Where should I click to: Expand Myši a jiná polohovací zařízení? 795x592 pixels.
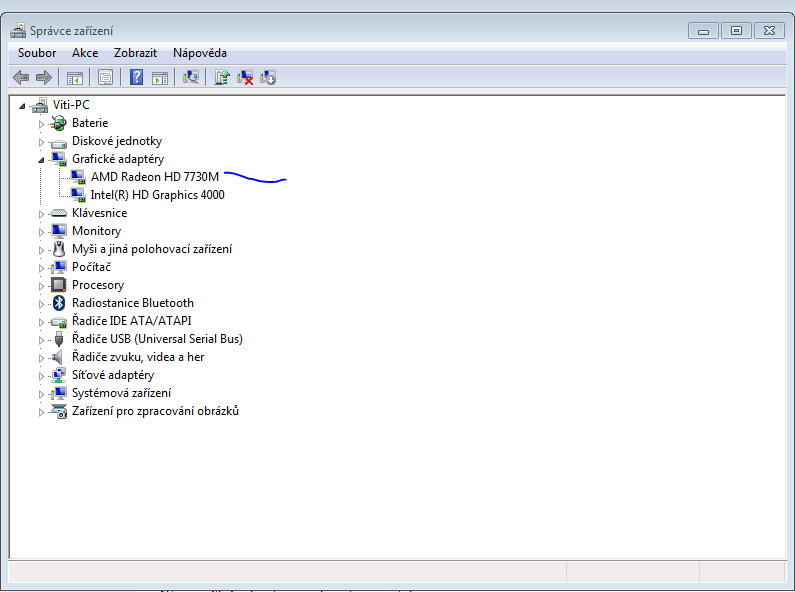(x=41, y=250)
